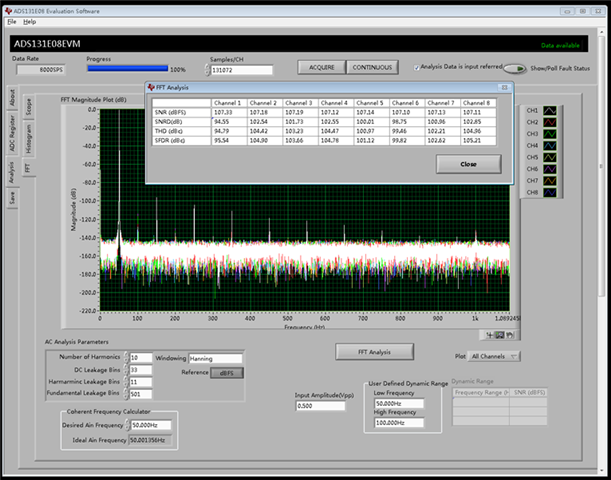This screenshot has height=480, width=611.
Task: Toggle the Show/Poll Fault Status switch
Action: (515, 69)
